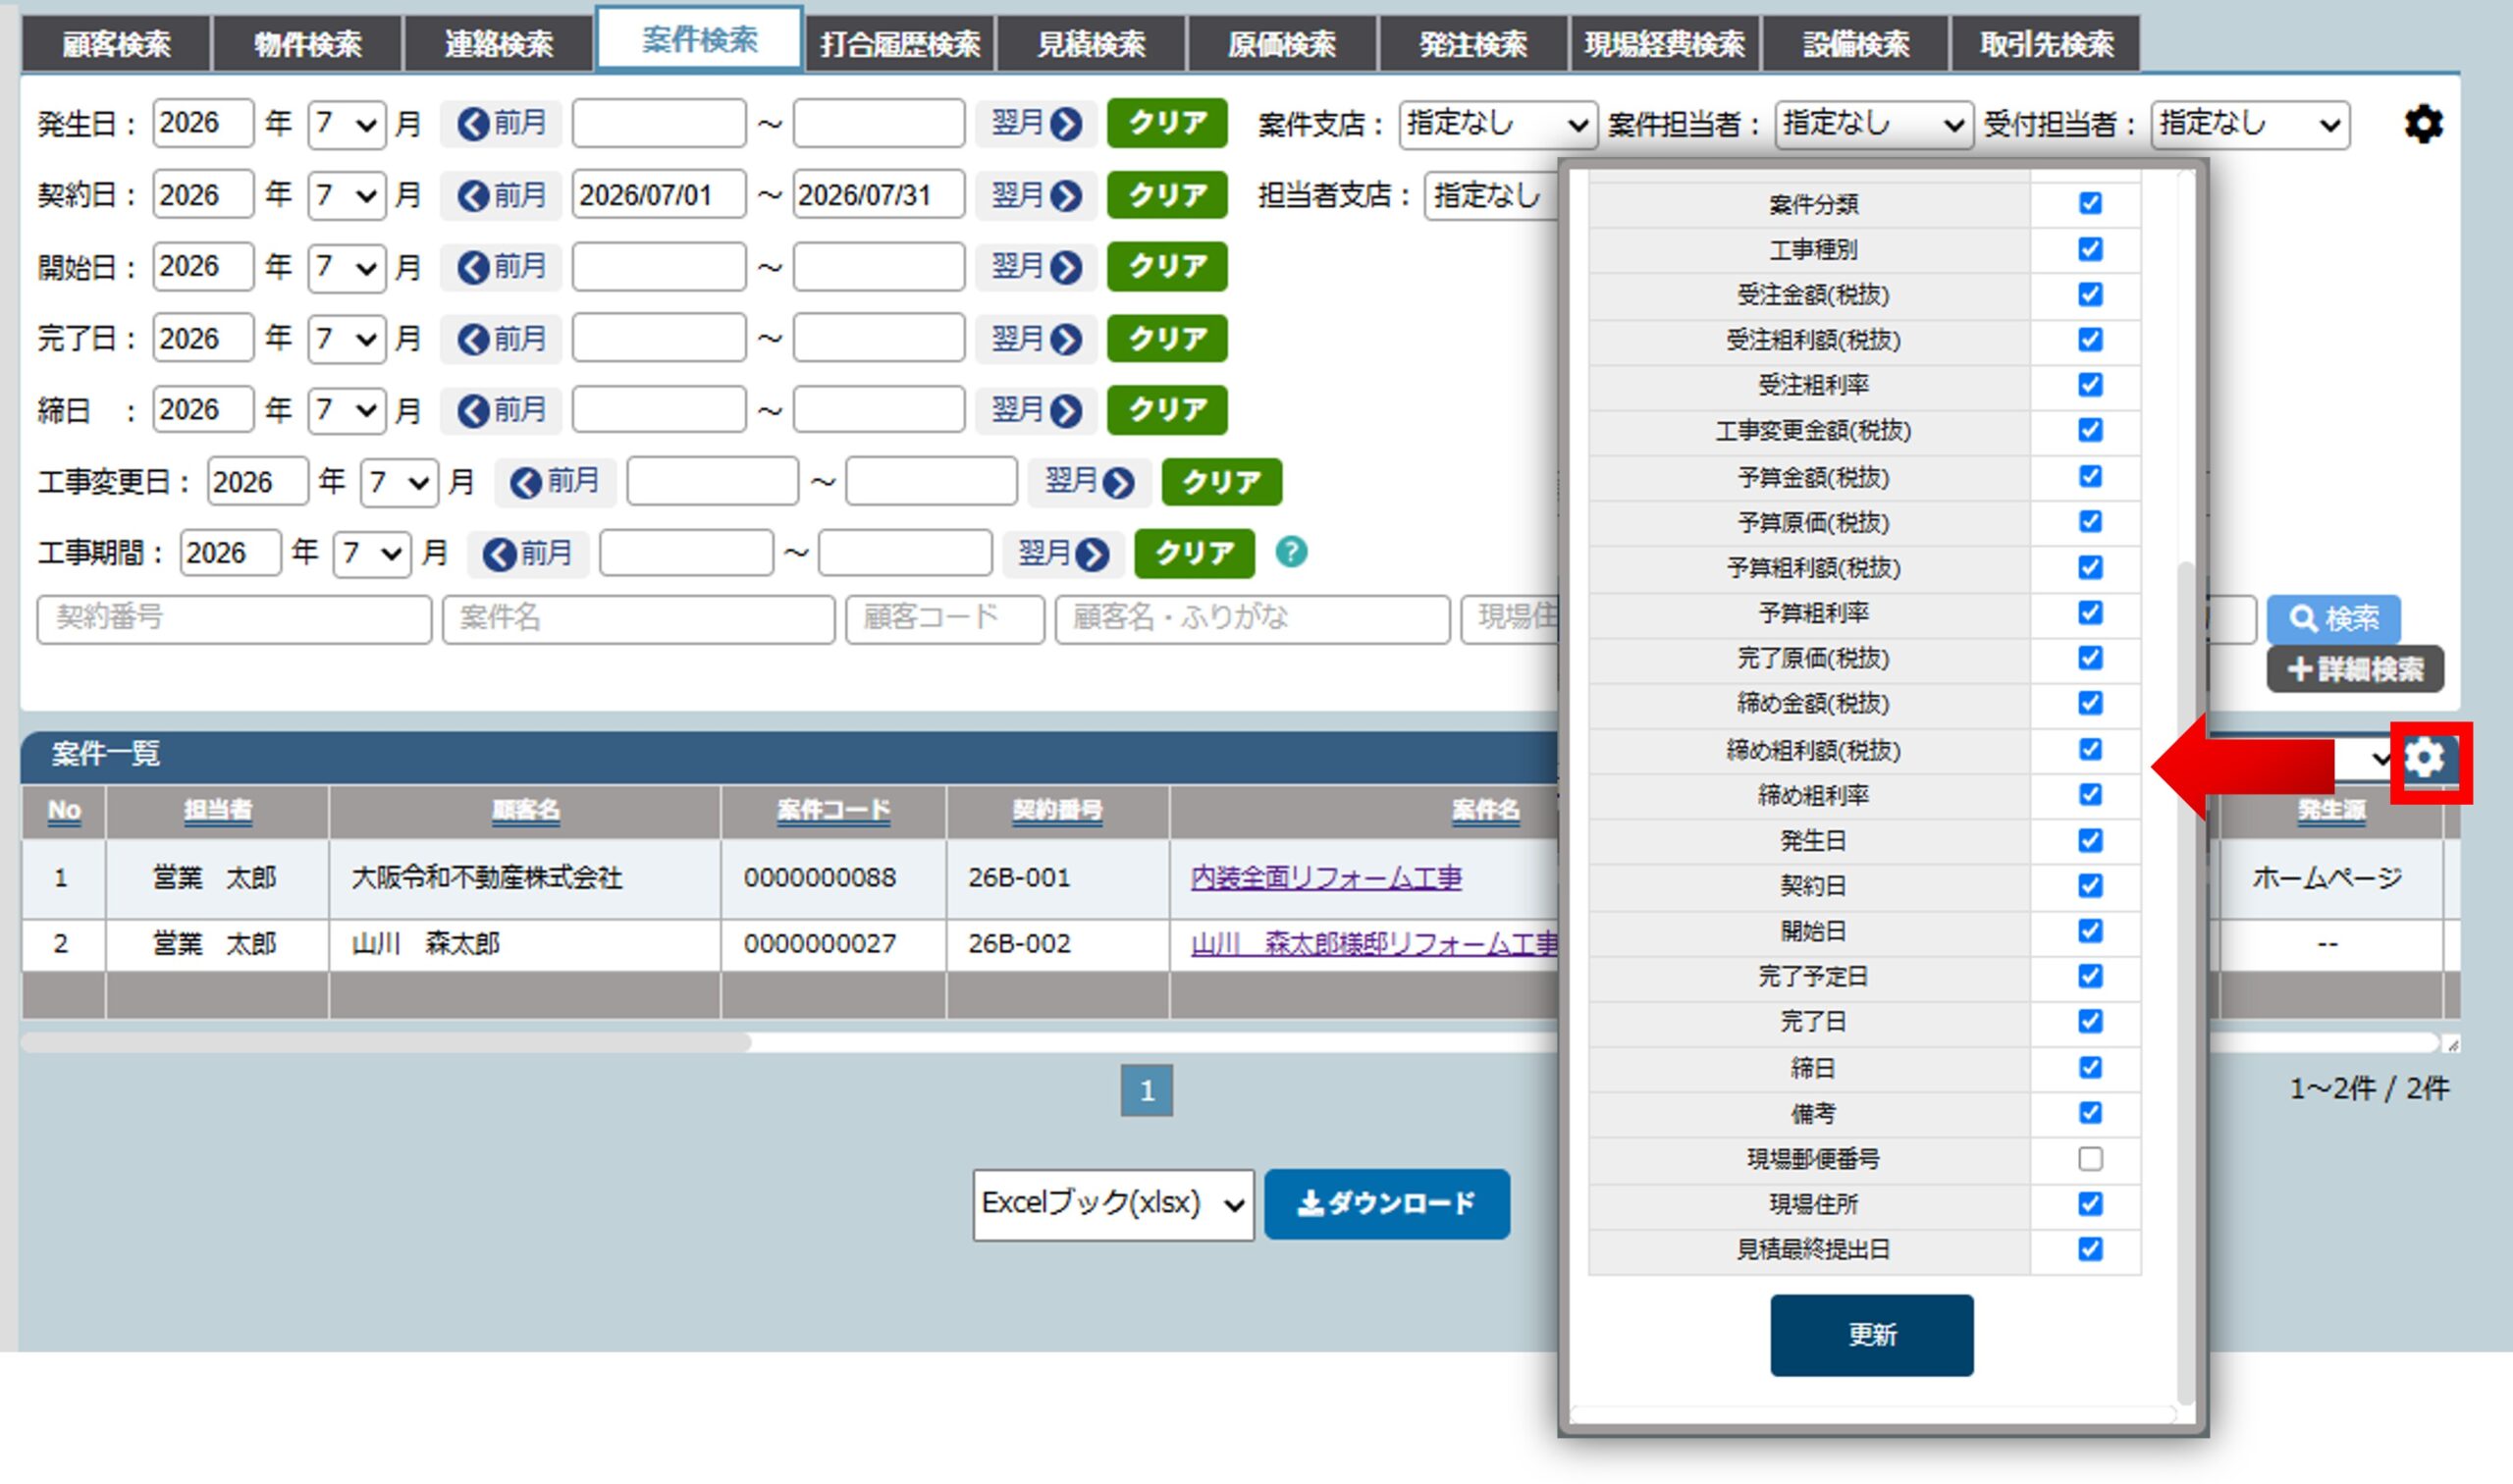
Task: Click 前月 arrow in the 締日 row
Action: pyautogui.click(x=502, y=410)
